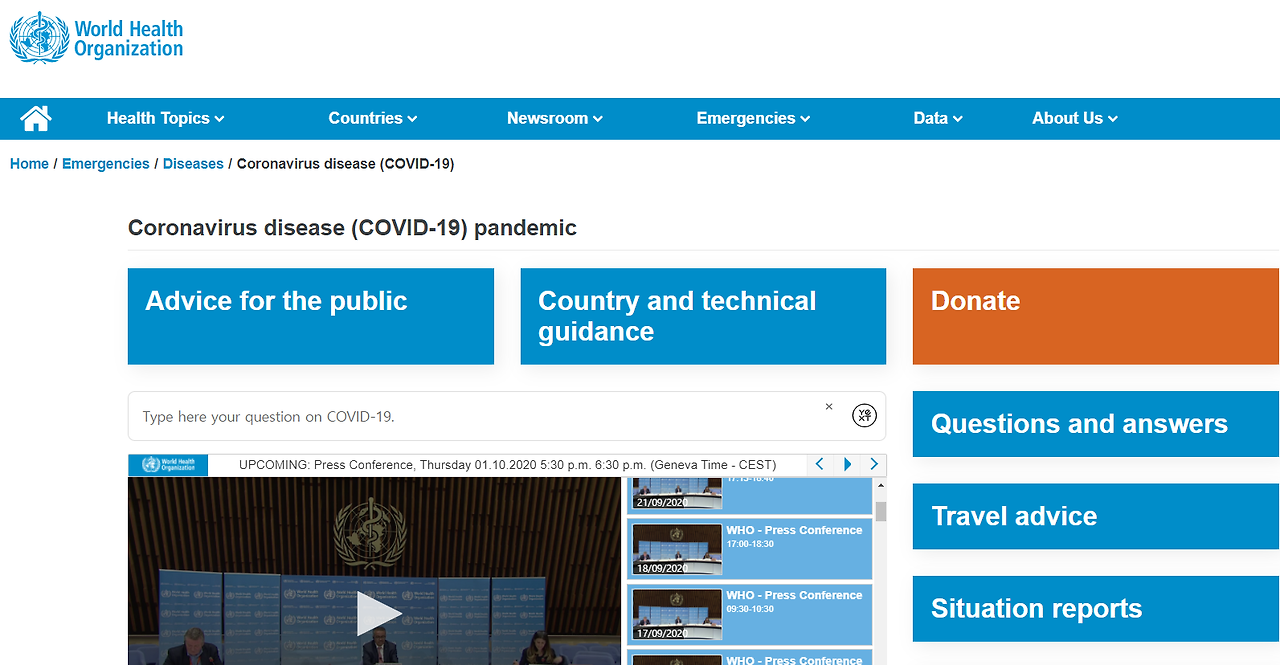The width and height of the screenshot is (1280, 665).
Task: Advance ticker with the right arrow
Action: 874,464
